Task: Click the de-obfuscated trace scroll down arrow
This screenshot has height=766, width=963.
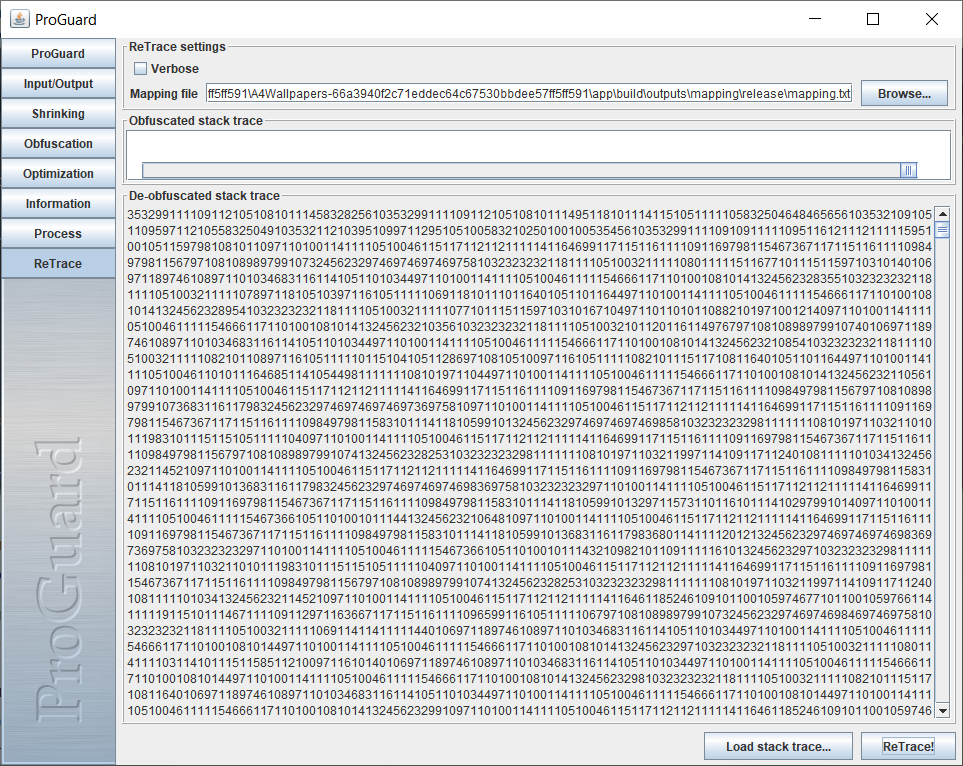Action: tap(942, 711)
